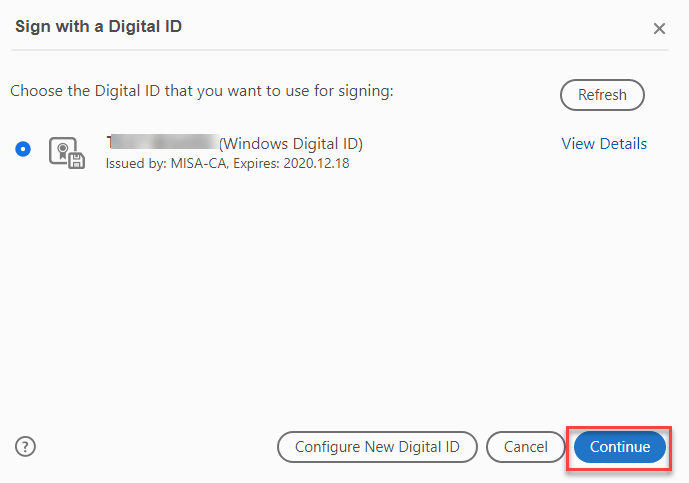
Task: Click the "Sign with a Digital ID" title
Action: (x=98, y=26)
